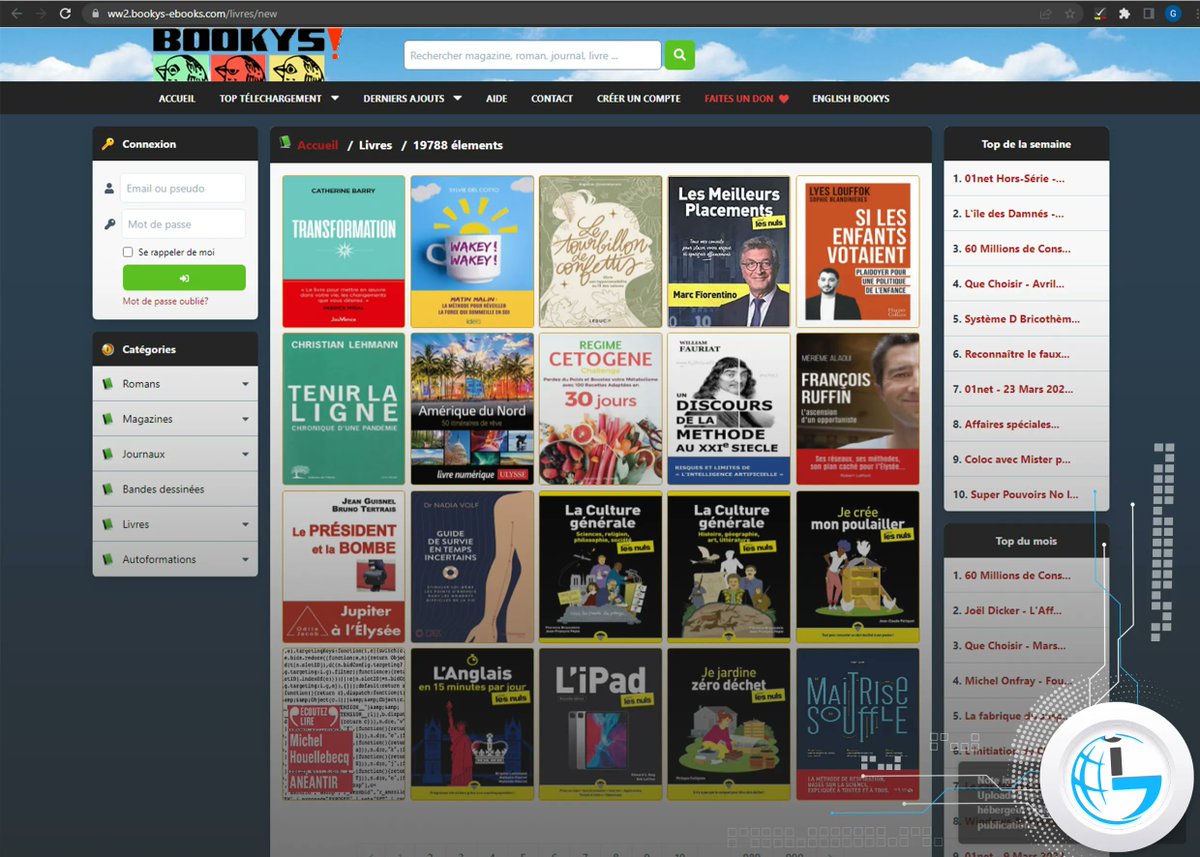
Task: Expand the Top Téléchargement dropdown
Action: pos(279,98)
